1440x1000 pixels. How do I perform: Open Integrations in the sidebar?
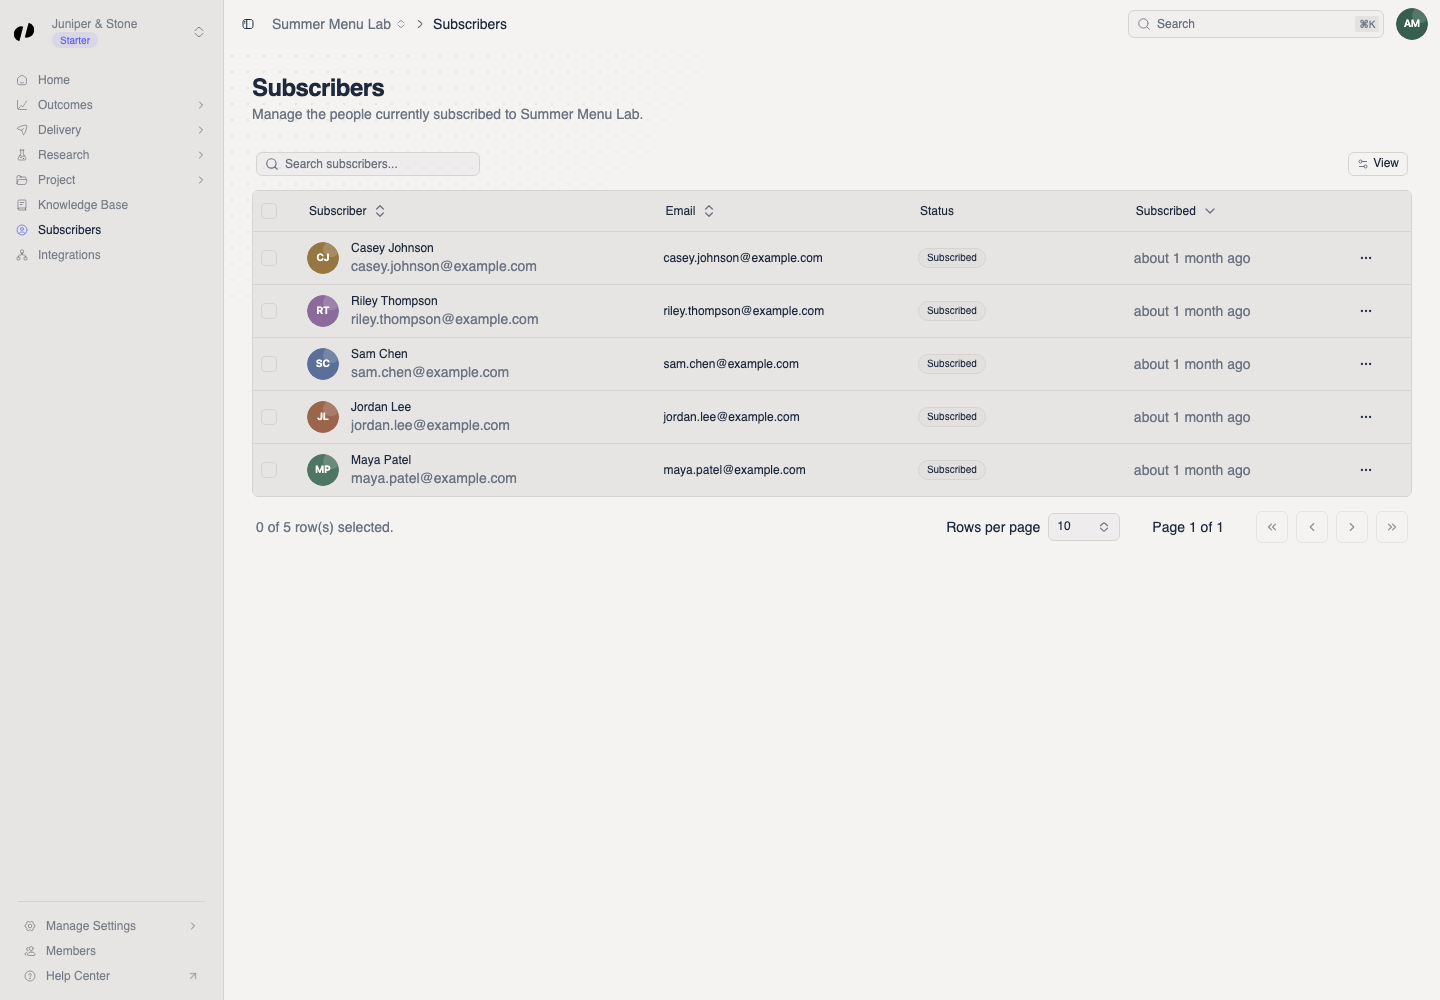pos(111,255)
